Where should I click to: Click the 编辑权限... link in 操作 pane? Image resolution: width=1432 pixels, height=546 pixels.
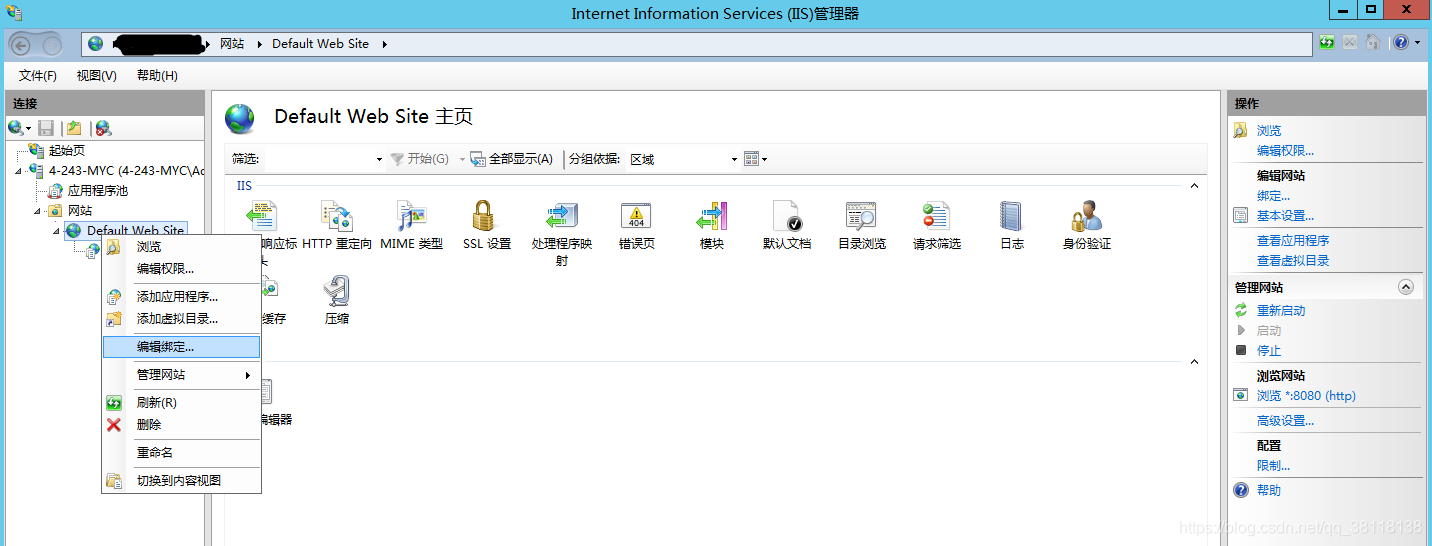pos(1285,151)
